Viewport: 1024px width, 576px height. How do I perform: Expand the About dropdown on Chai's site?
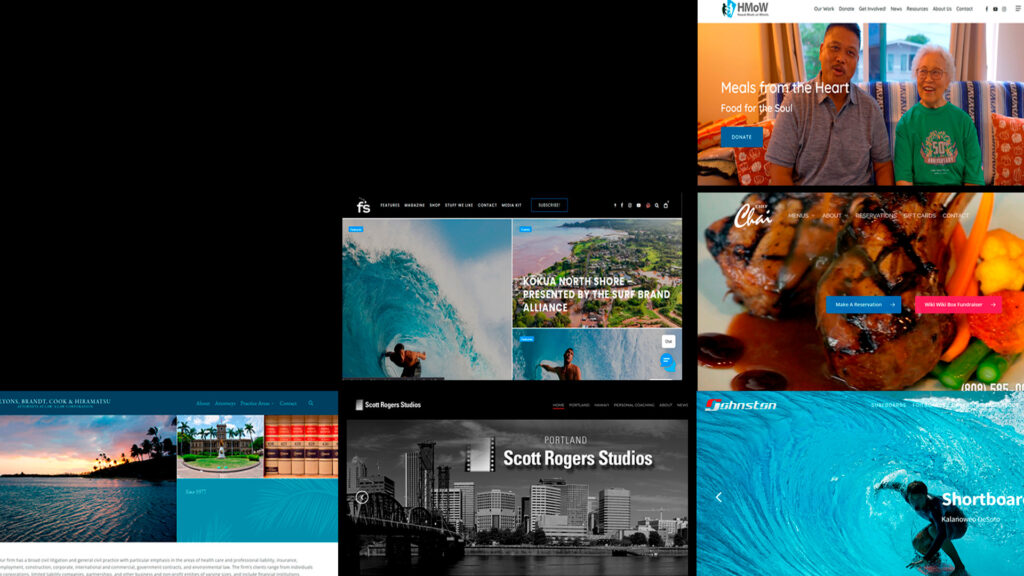click(833, 215)
